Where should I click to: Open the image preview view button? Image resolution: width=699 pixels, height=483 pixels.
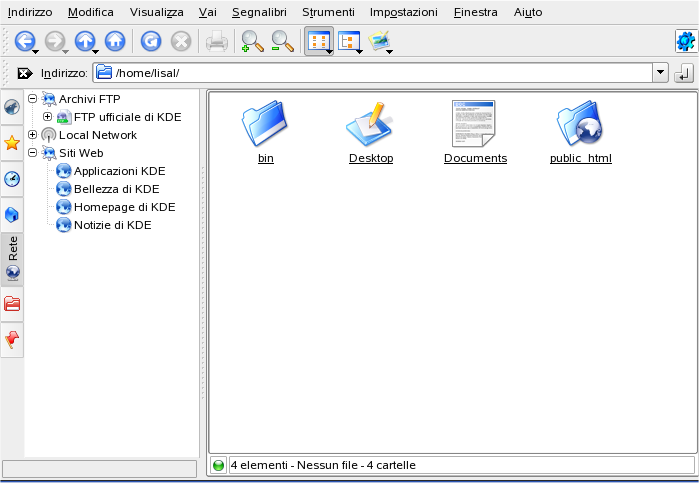coord(378,41)
